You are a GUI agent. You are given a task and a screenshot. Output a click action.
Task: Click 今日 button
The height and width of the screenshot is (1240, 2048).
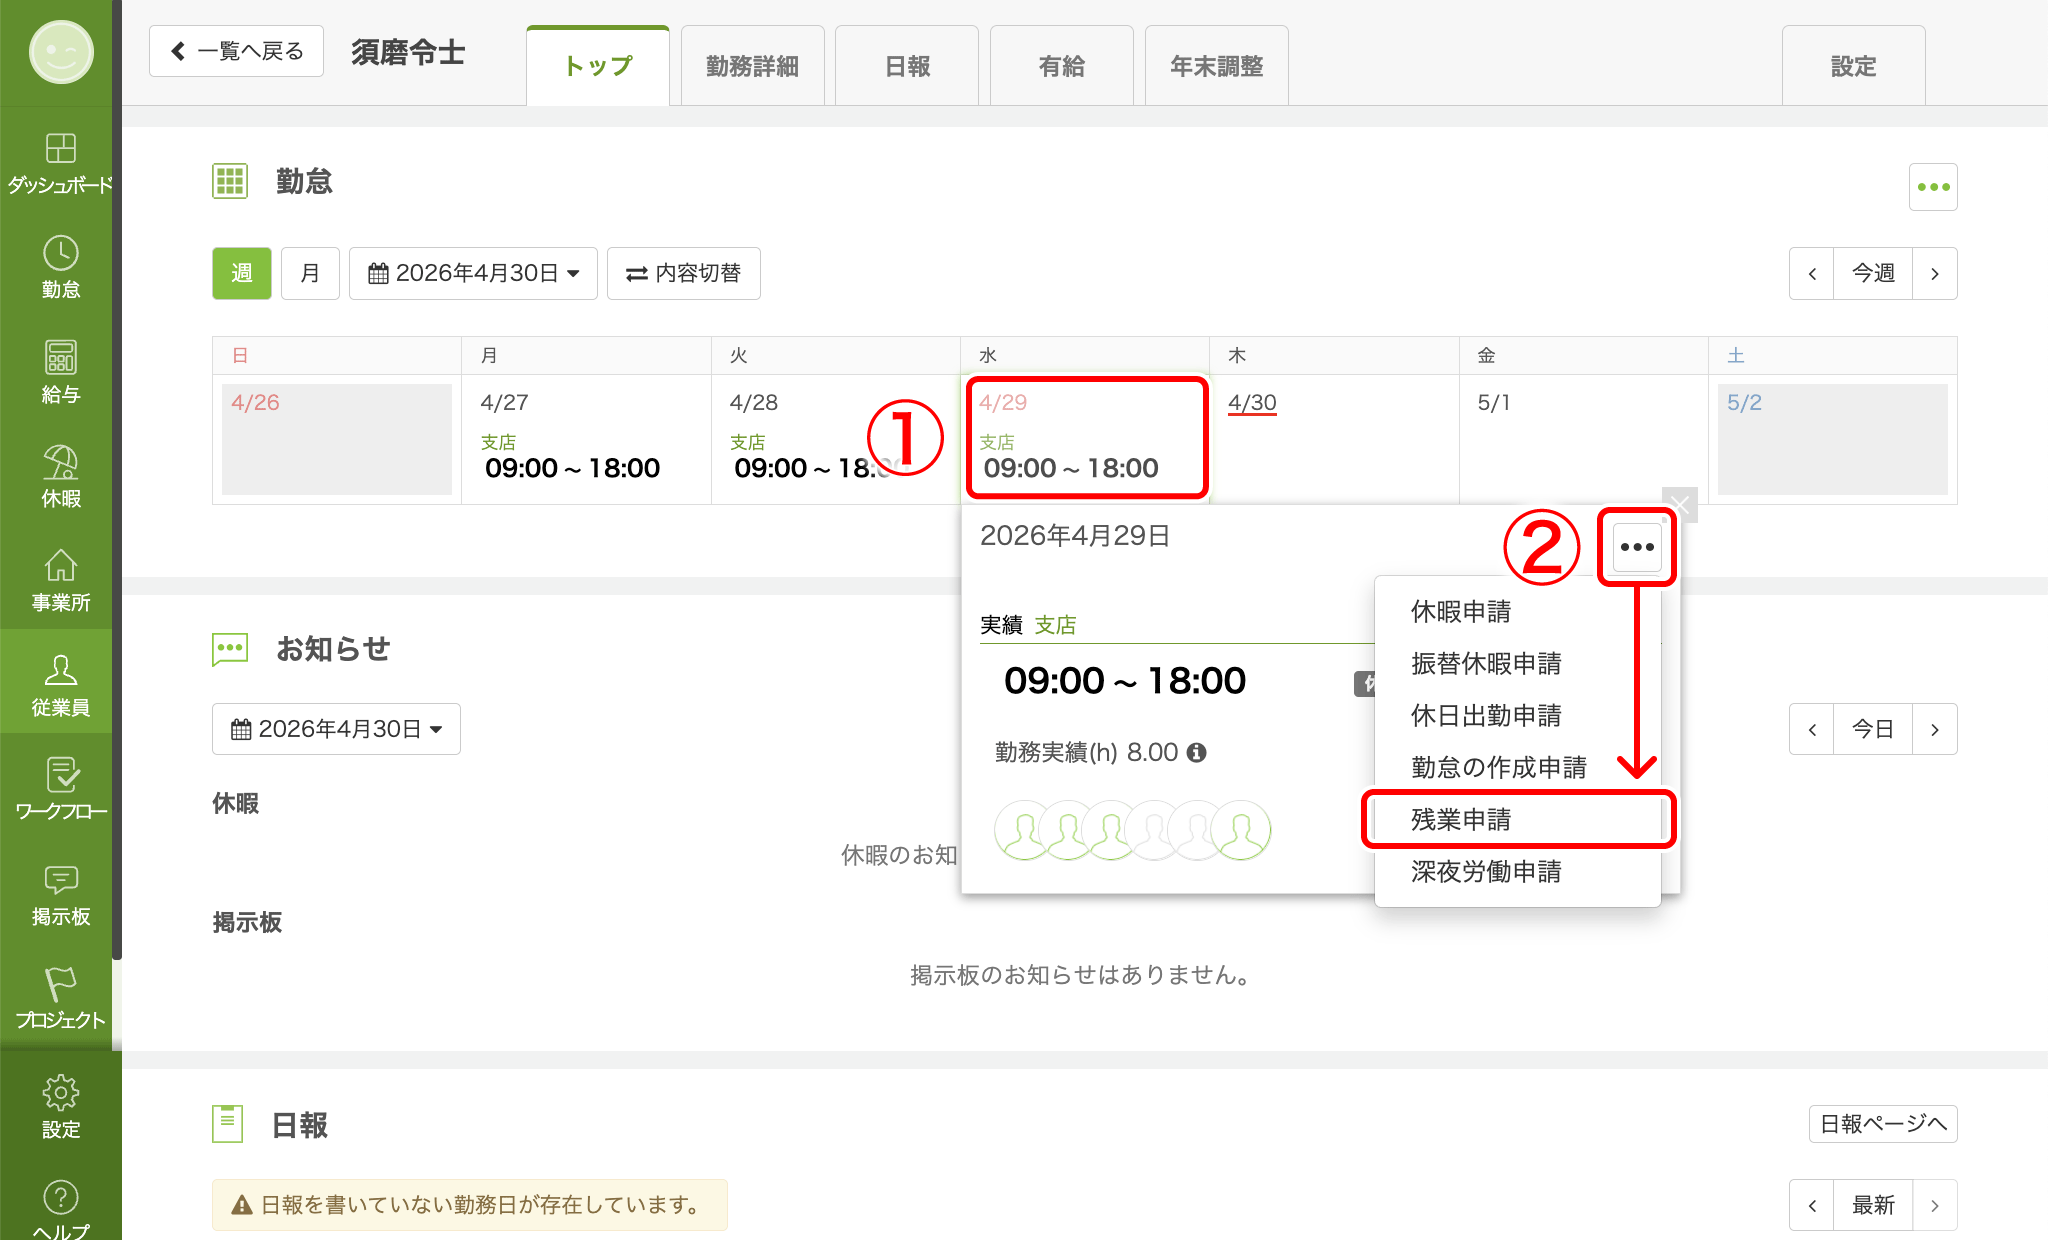1873,729
